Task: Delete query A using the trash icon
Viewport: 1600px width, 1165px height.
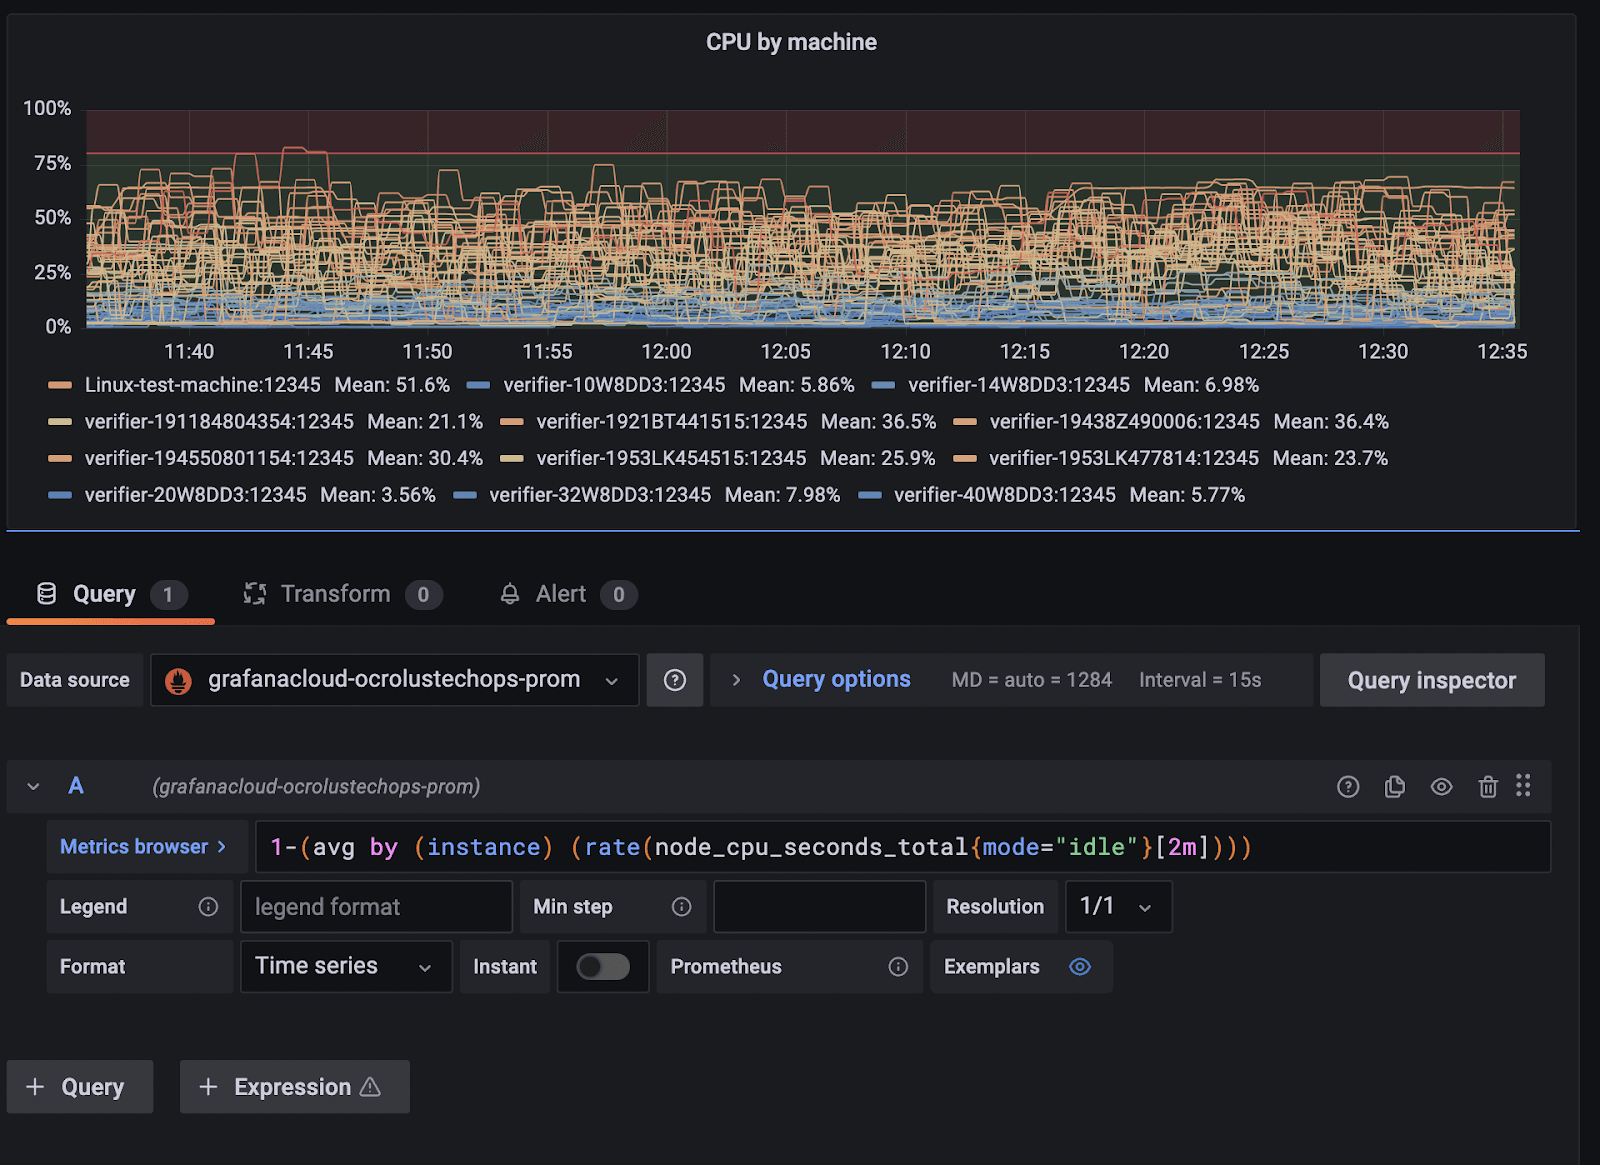Action: [1488, 787]
